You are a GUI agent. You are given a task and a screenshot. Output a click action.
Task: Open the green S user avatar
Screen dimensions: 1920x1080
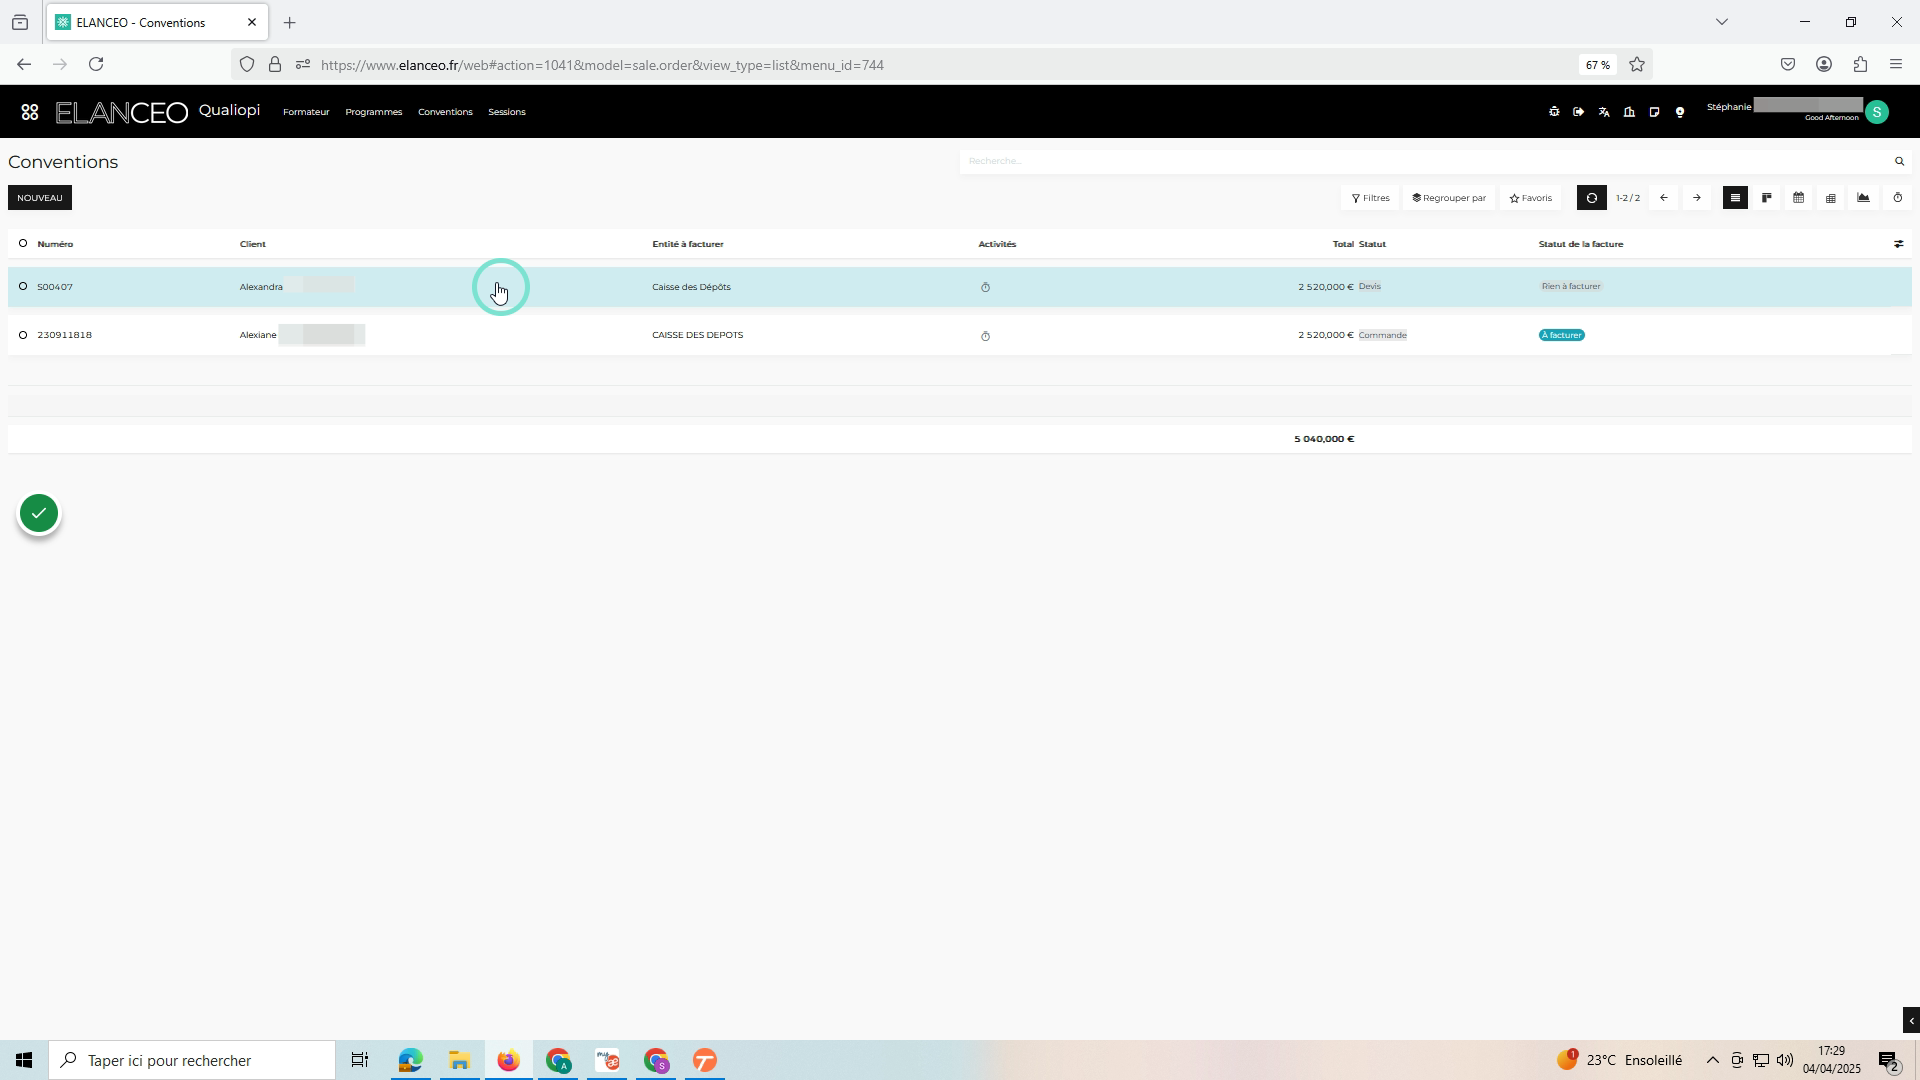1877,112
